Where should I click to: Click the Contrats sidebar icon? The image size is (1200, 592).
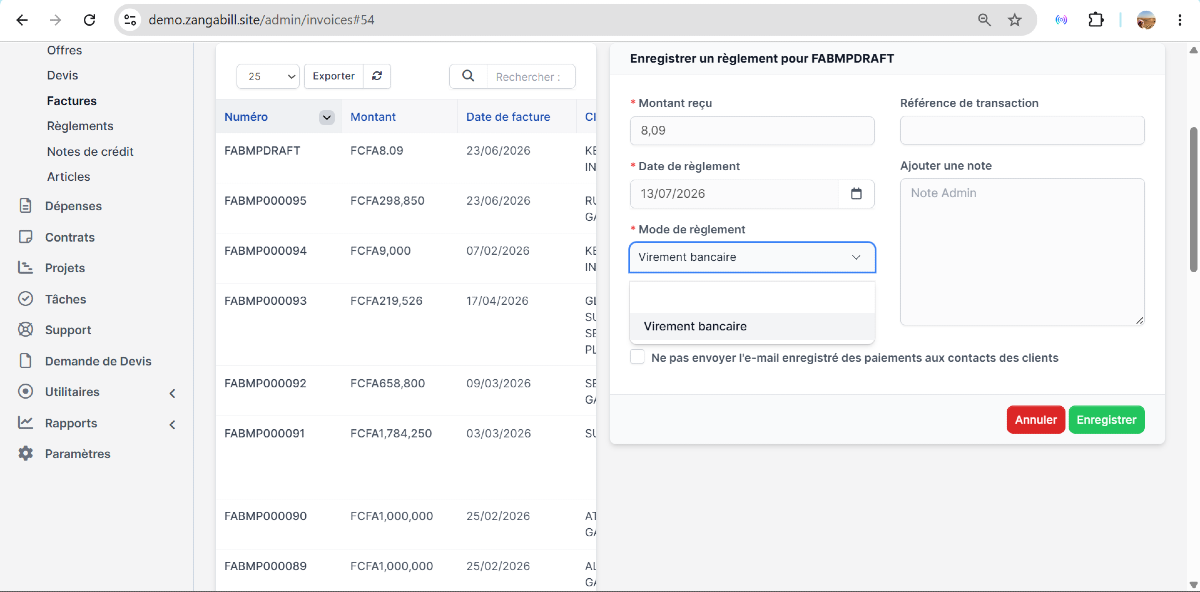tap(26, 237)
